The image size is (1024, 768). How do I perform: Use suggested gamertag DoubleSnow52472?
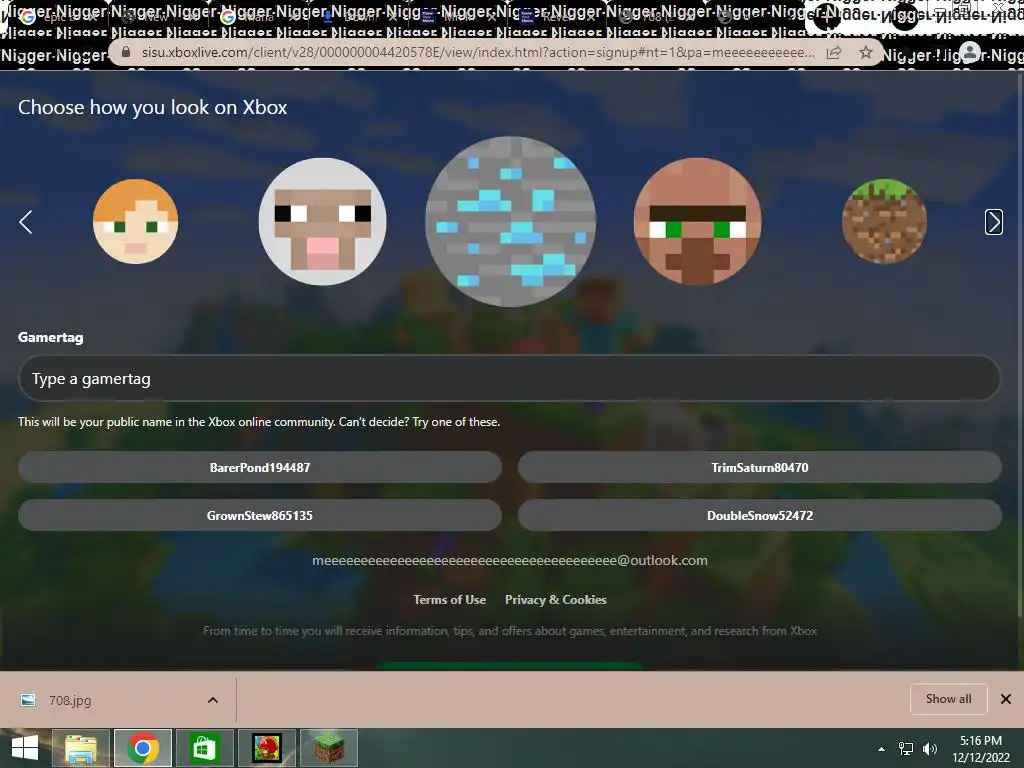point(760,515)
